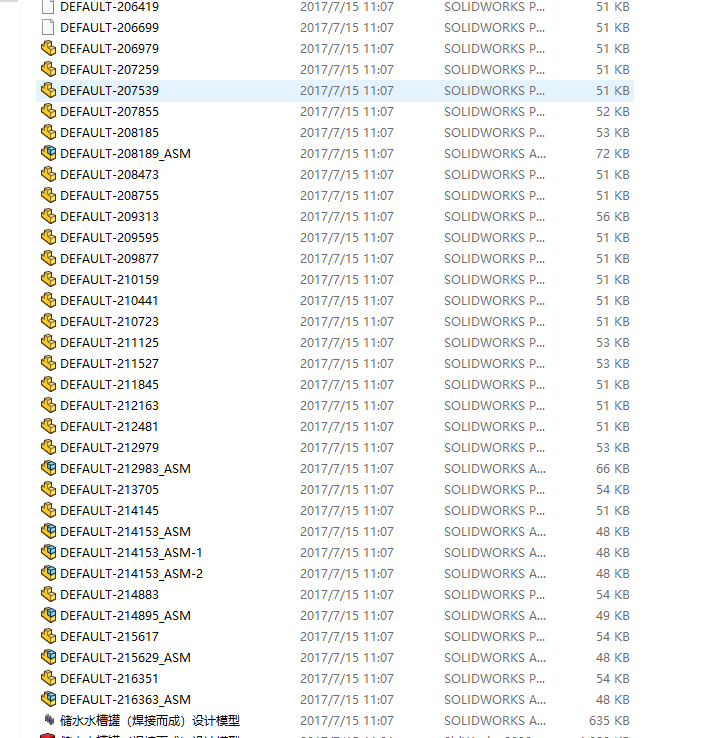Click the 54 KB size of DEFAULT-213705
Viewport: 725px width, 738px height.
tap(612, 489)
